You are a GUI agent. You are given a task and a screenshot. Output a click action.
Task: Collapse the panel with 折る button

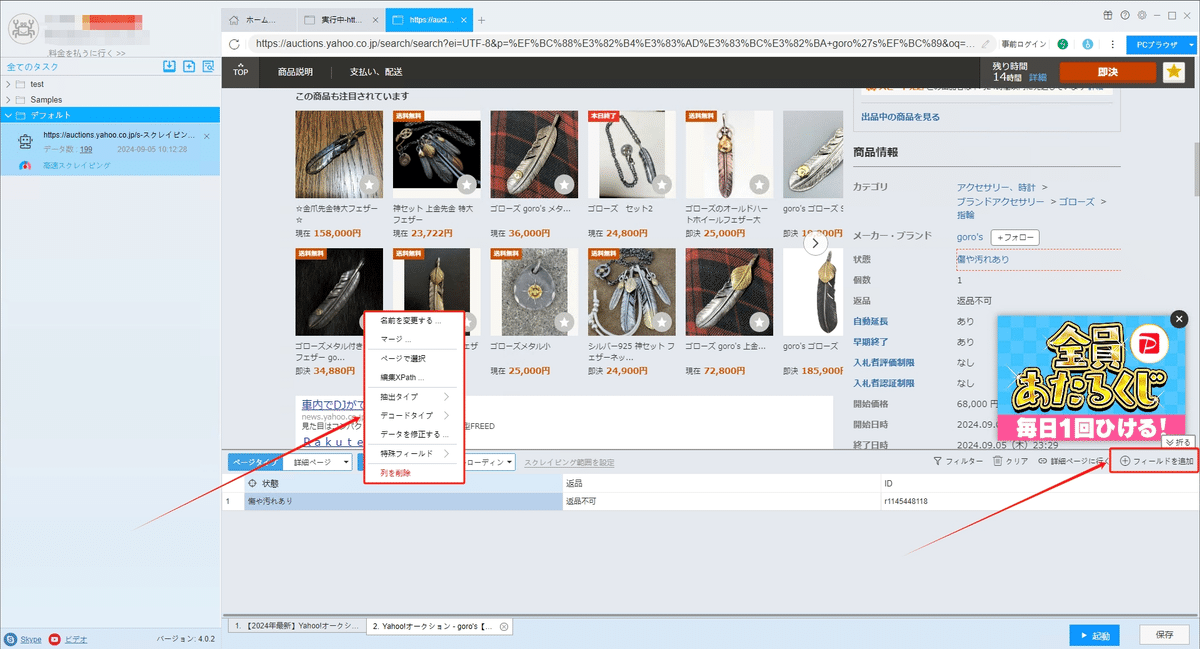coord(1180,442)
